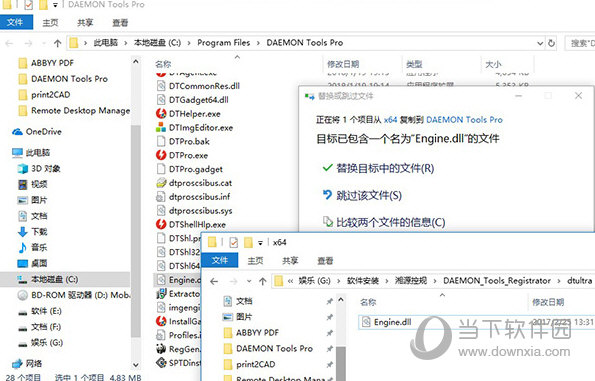The width and height of the screenshot is (595, 381).
Task: Go up one folder level in DAEMON Tools Pro window
Action: point(57,43)
